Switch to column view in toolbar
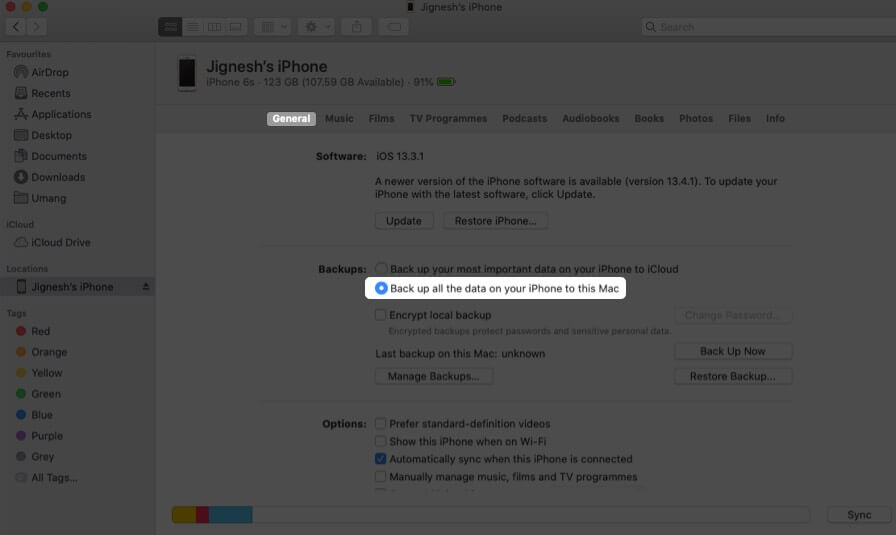The height and width of the screenshot is (535, 896). coord(214,27)
